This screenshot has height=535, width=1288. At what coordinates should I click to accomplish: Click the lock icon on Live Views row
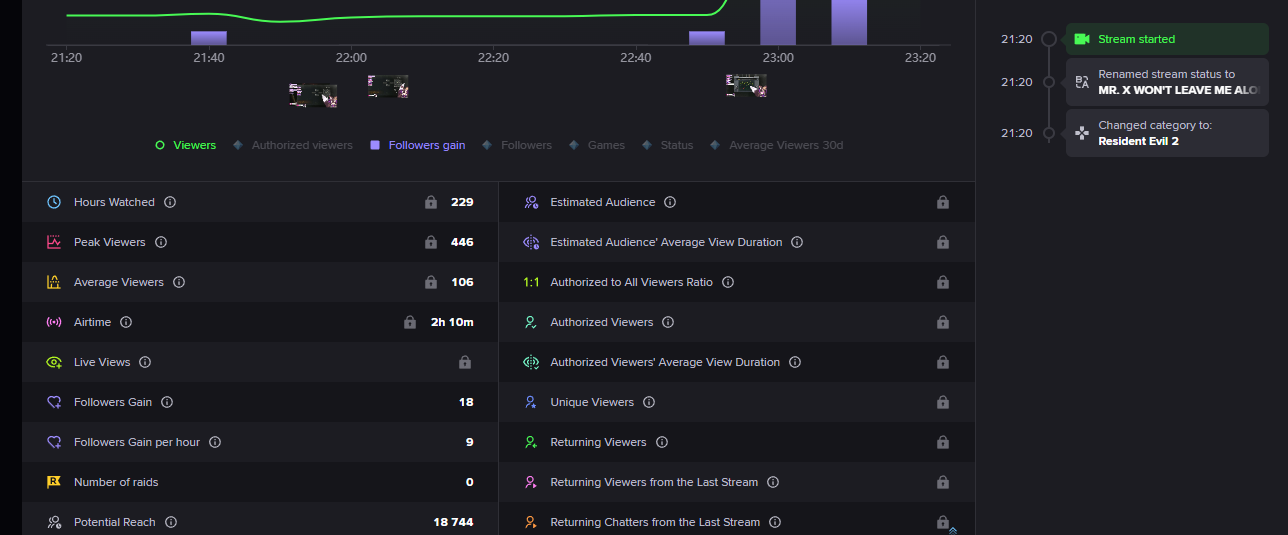(464, 362)
